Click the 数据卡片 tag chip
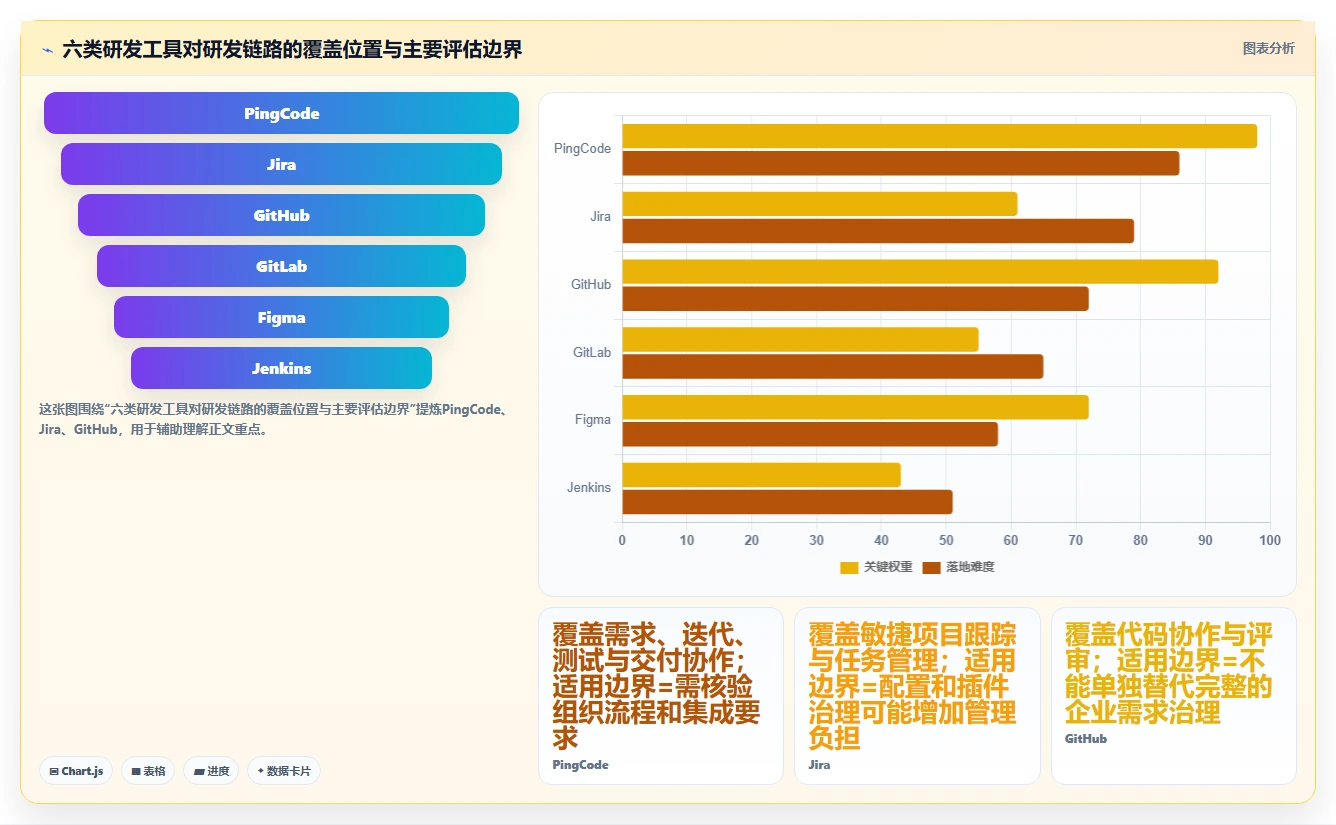 pyautogui.click(x=284, y=771)
